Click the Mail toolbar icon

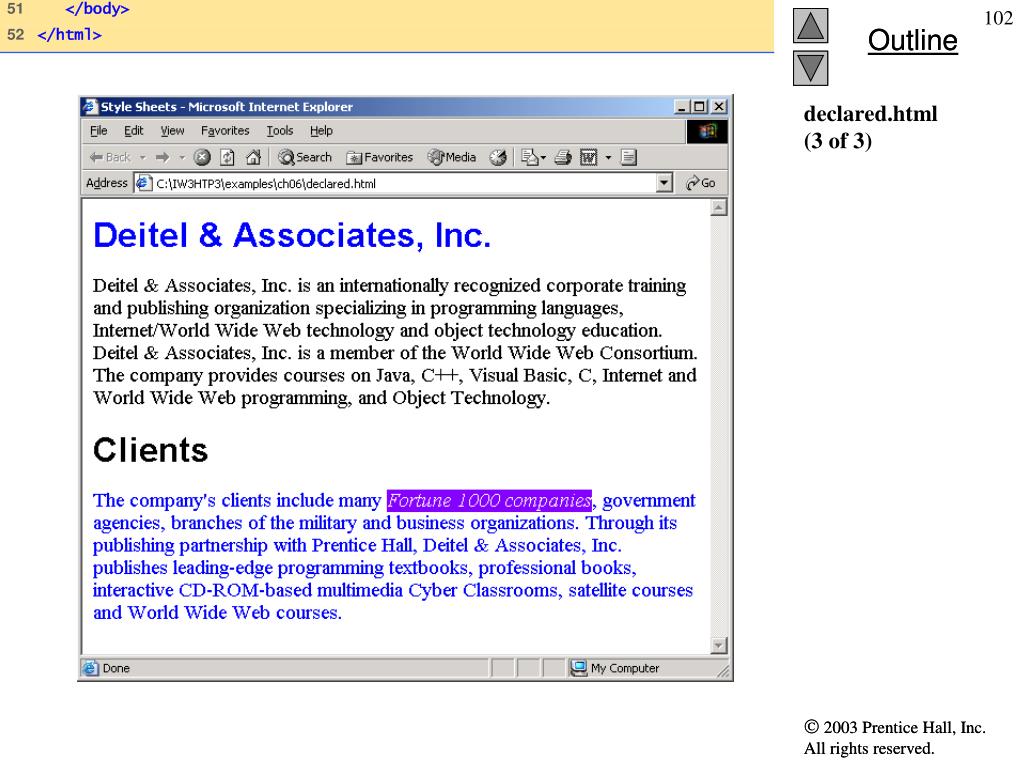(x=529, y=157)
